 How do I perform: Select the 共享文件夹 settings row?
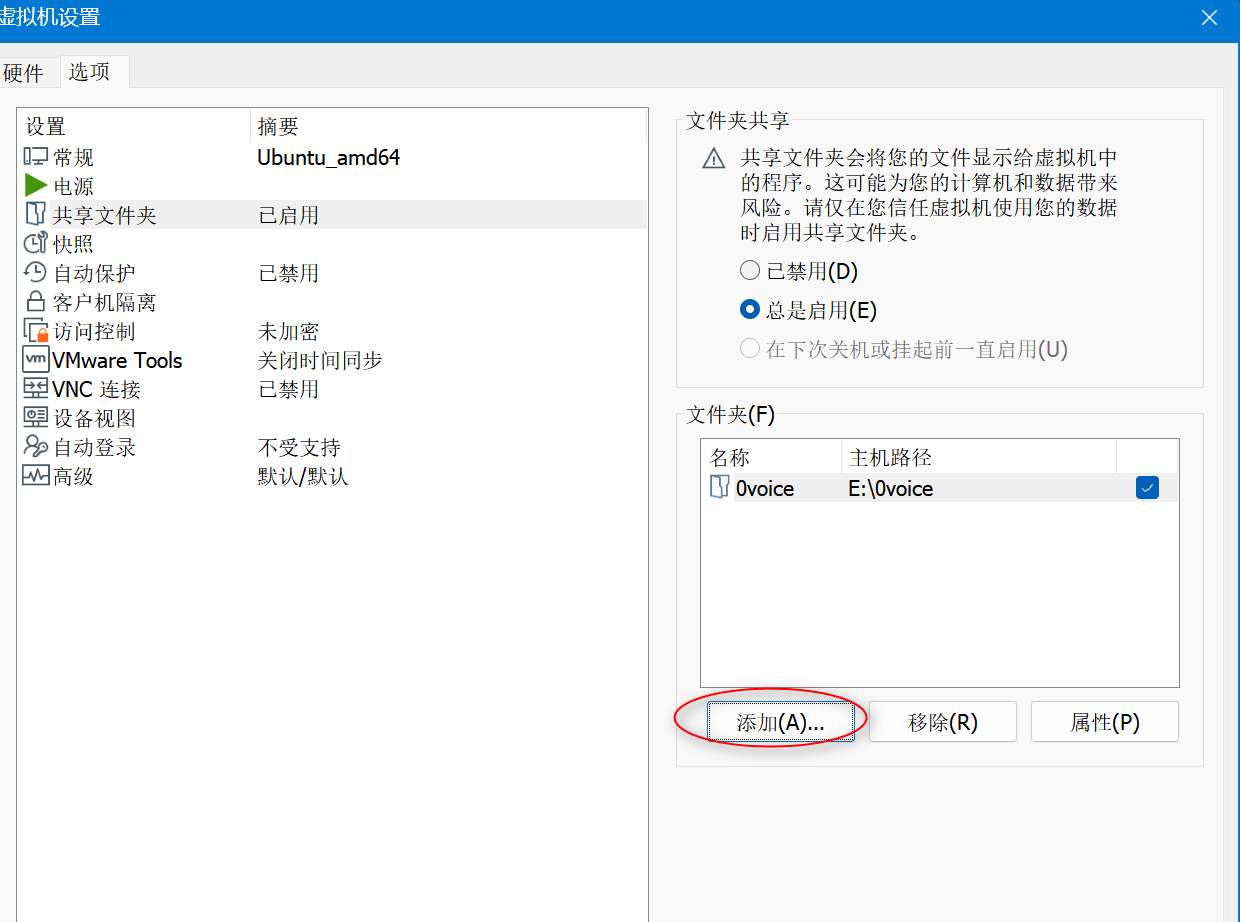(x=333, y=215)
